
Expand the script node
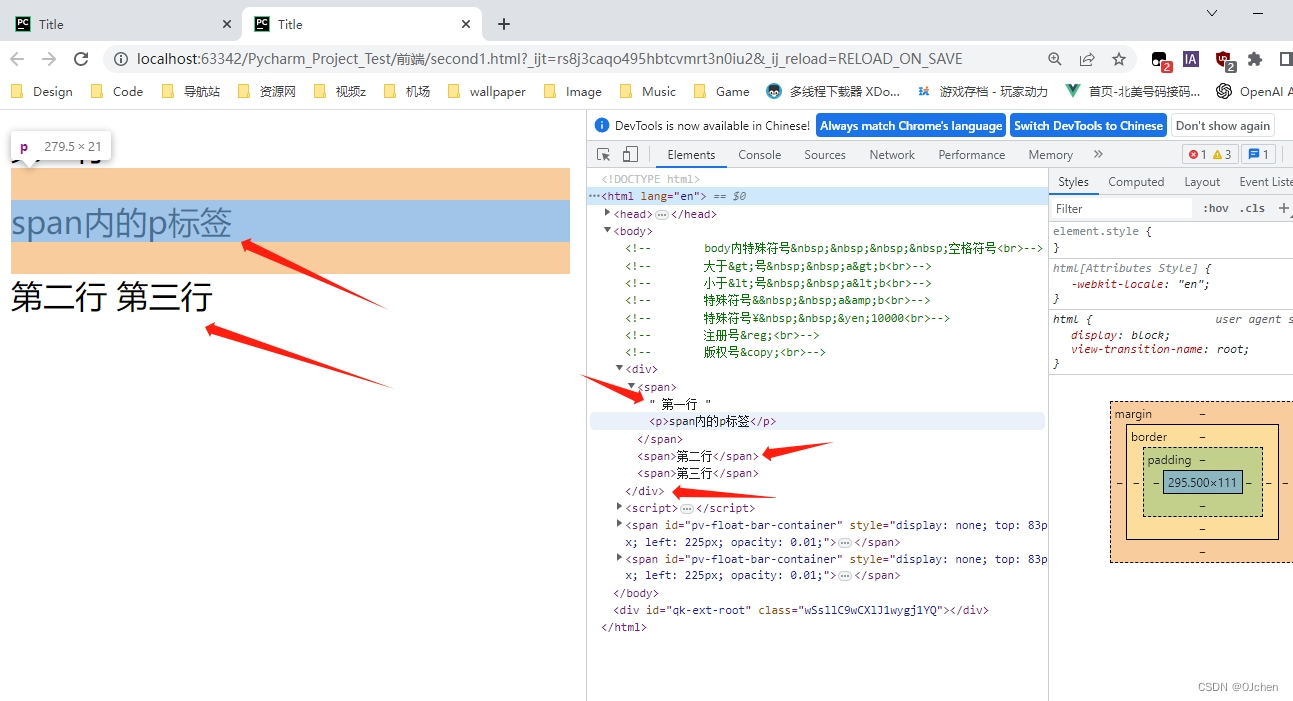tap(619, 507)
